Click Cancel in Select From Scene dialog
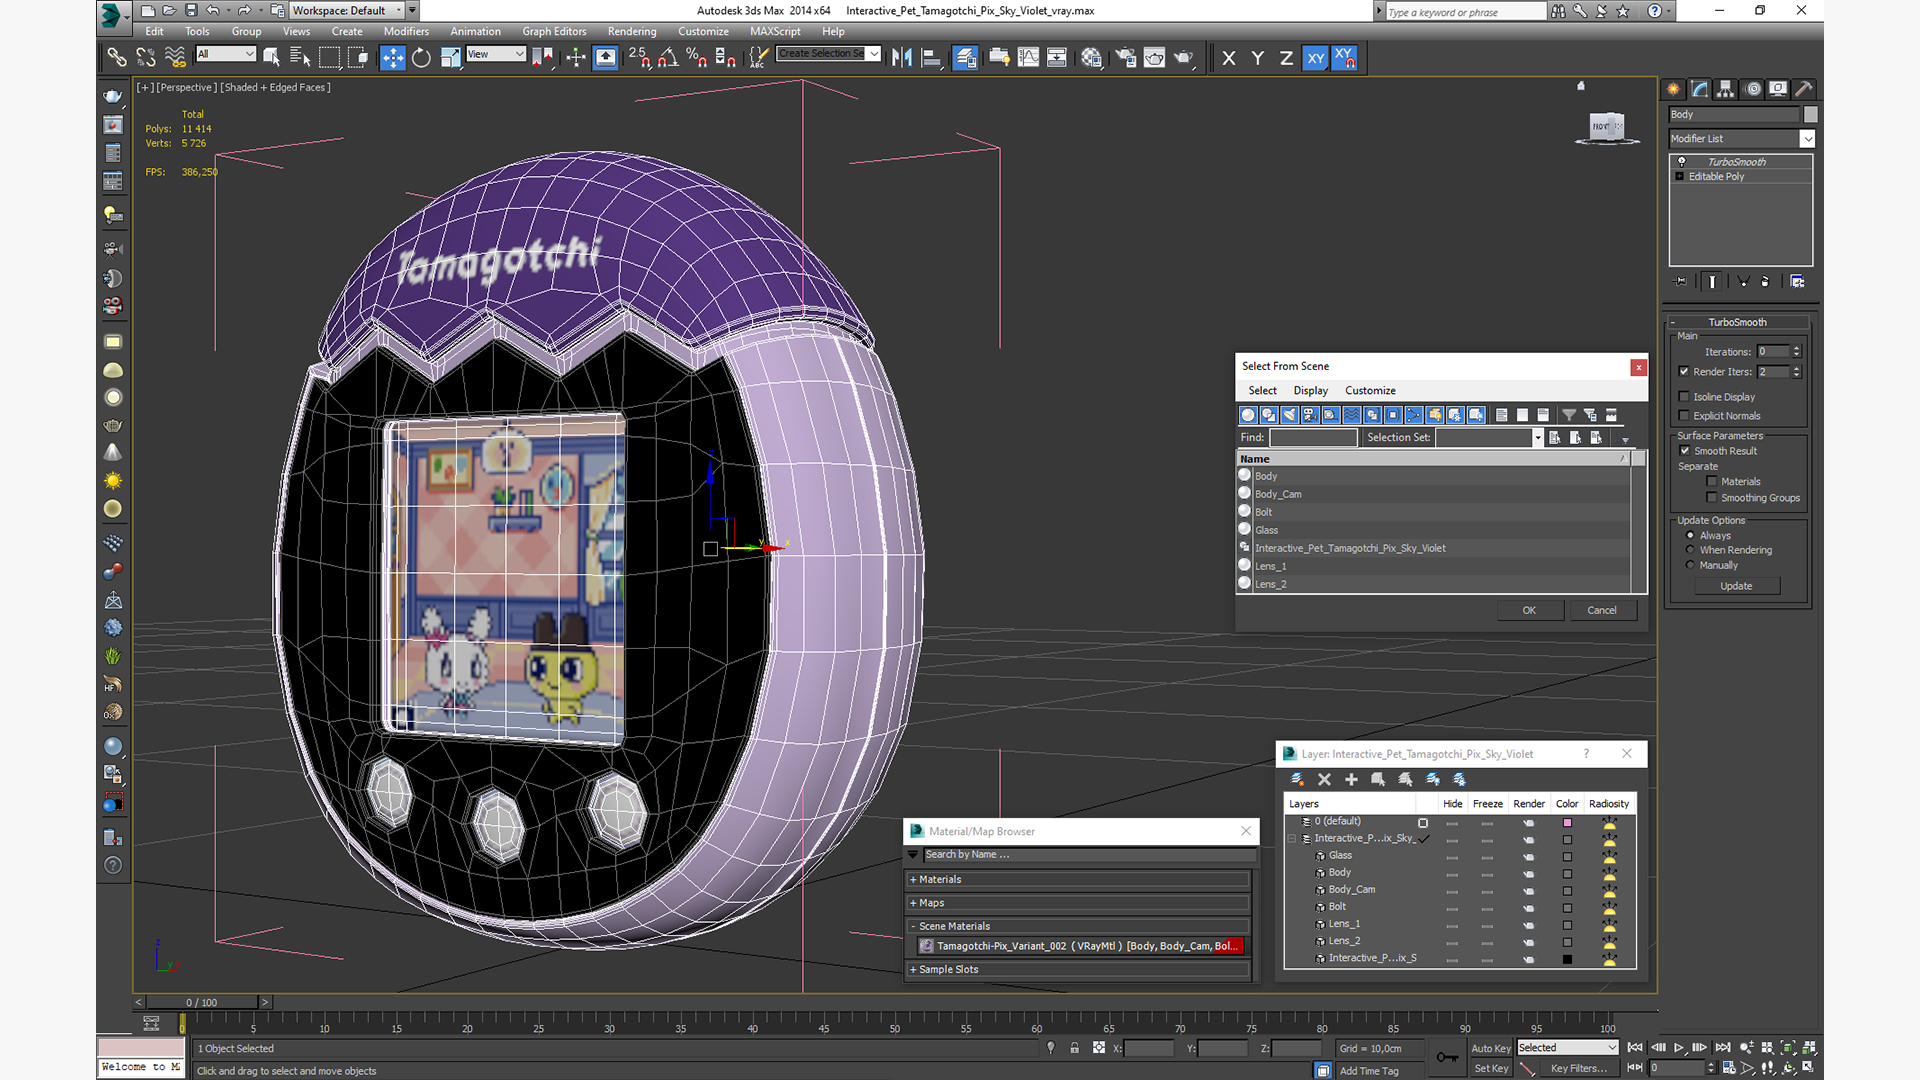This screenshot has width=1920, height=1080. click(x=1602, y=611)
